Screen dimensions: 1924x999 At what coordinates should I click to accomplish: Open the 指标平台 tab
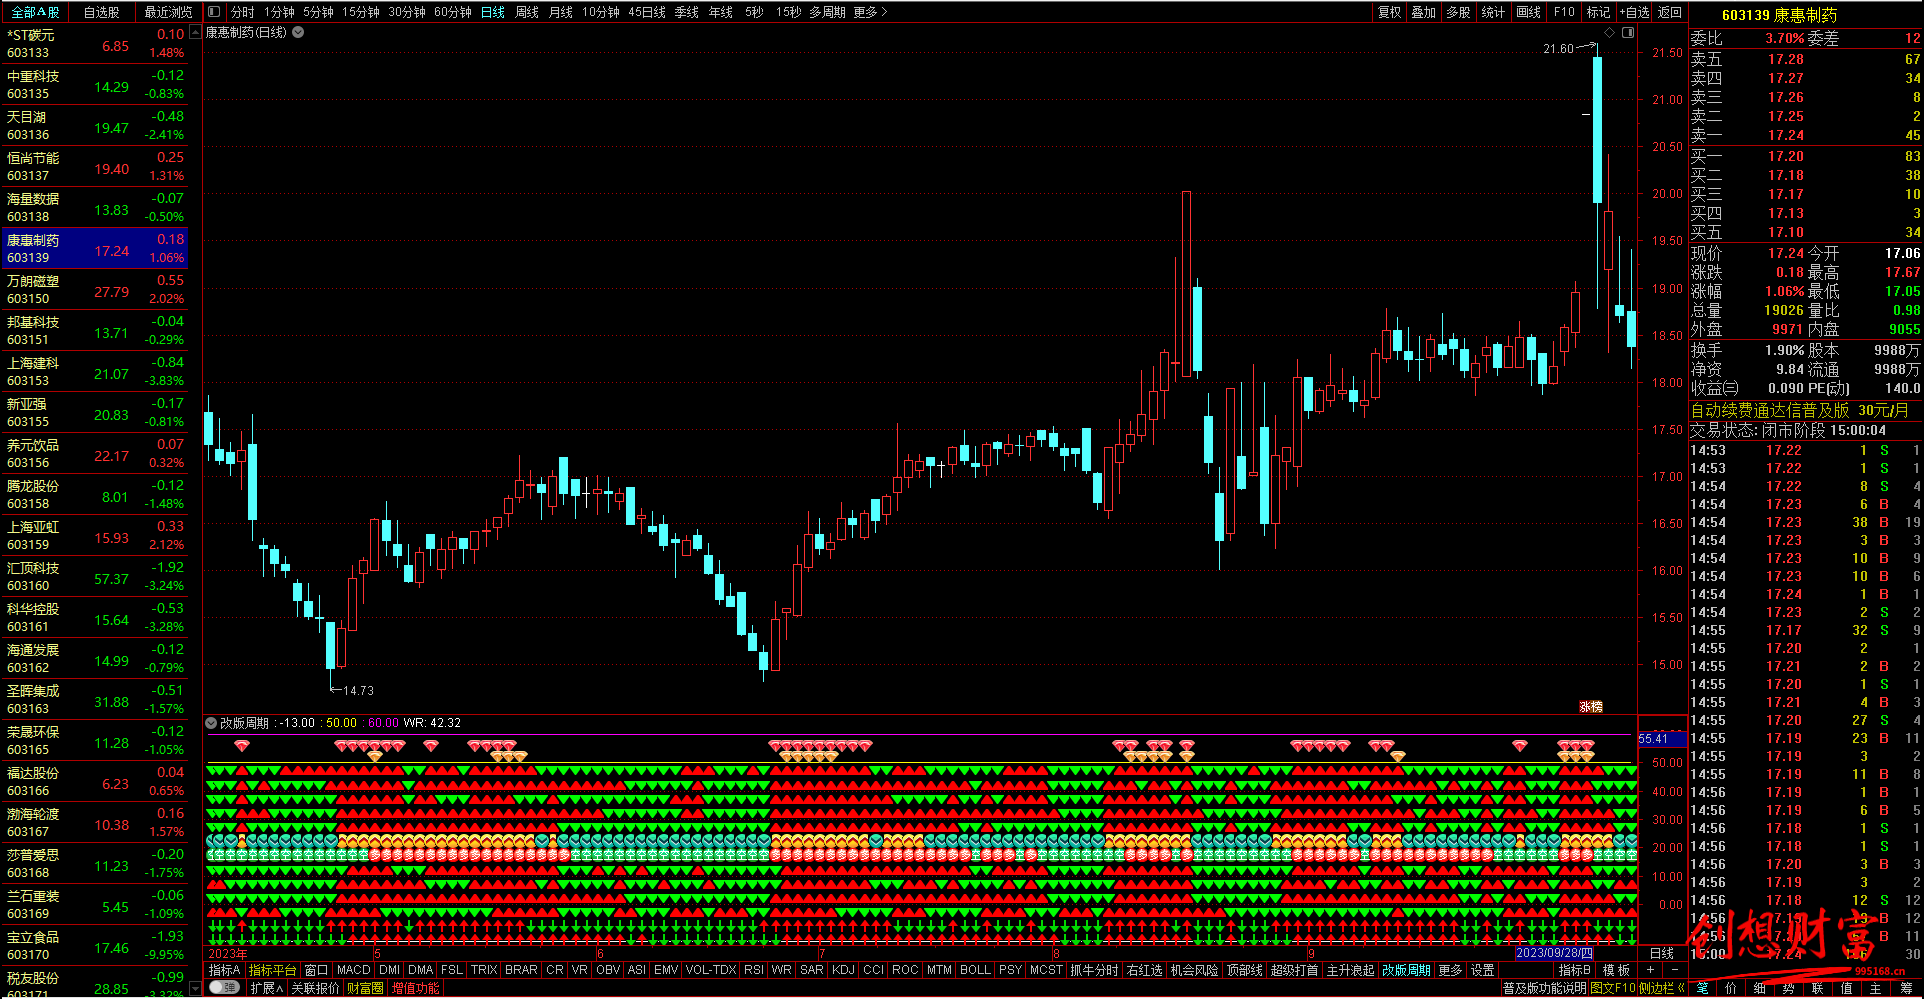pos(272,970)
